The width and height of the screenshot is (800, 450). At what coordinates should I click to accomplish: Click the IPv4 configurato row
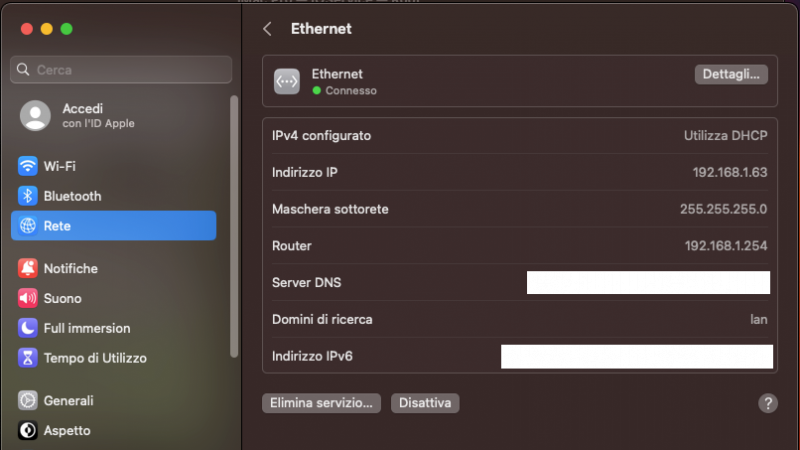(x=519, y=135)
